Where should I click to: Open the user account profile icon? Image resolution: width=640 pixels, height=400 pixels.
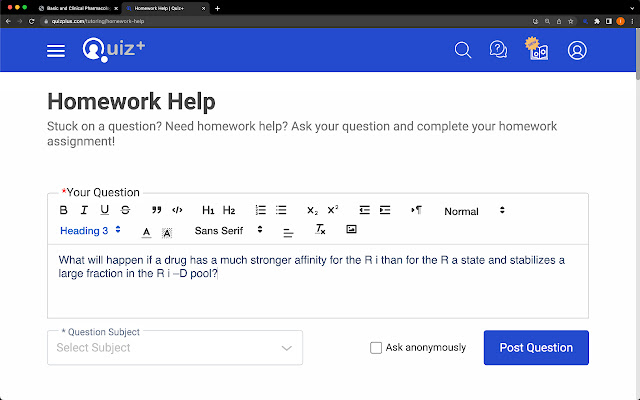click(x=577, y=51)
